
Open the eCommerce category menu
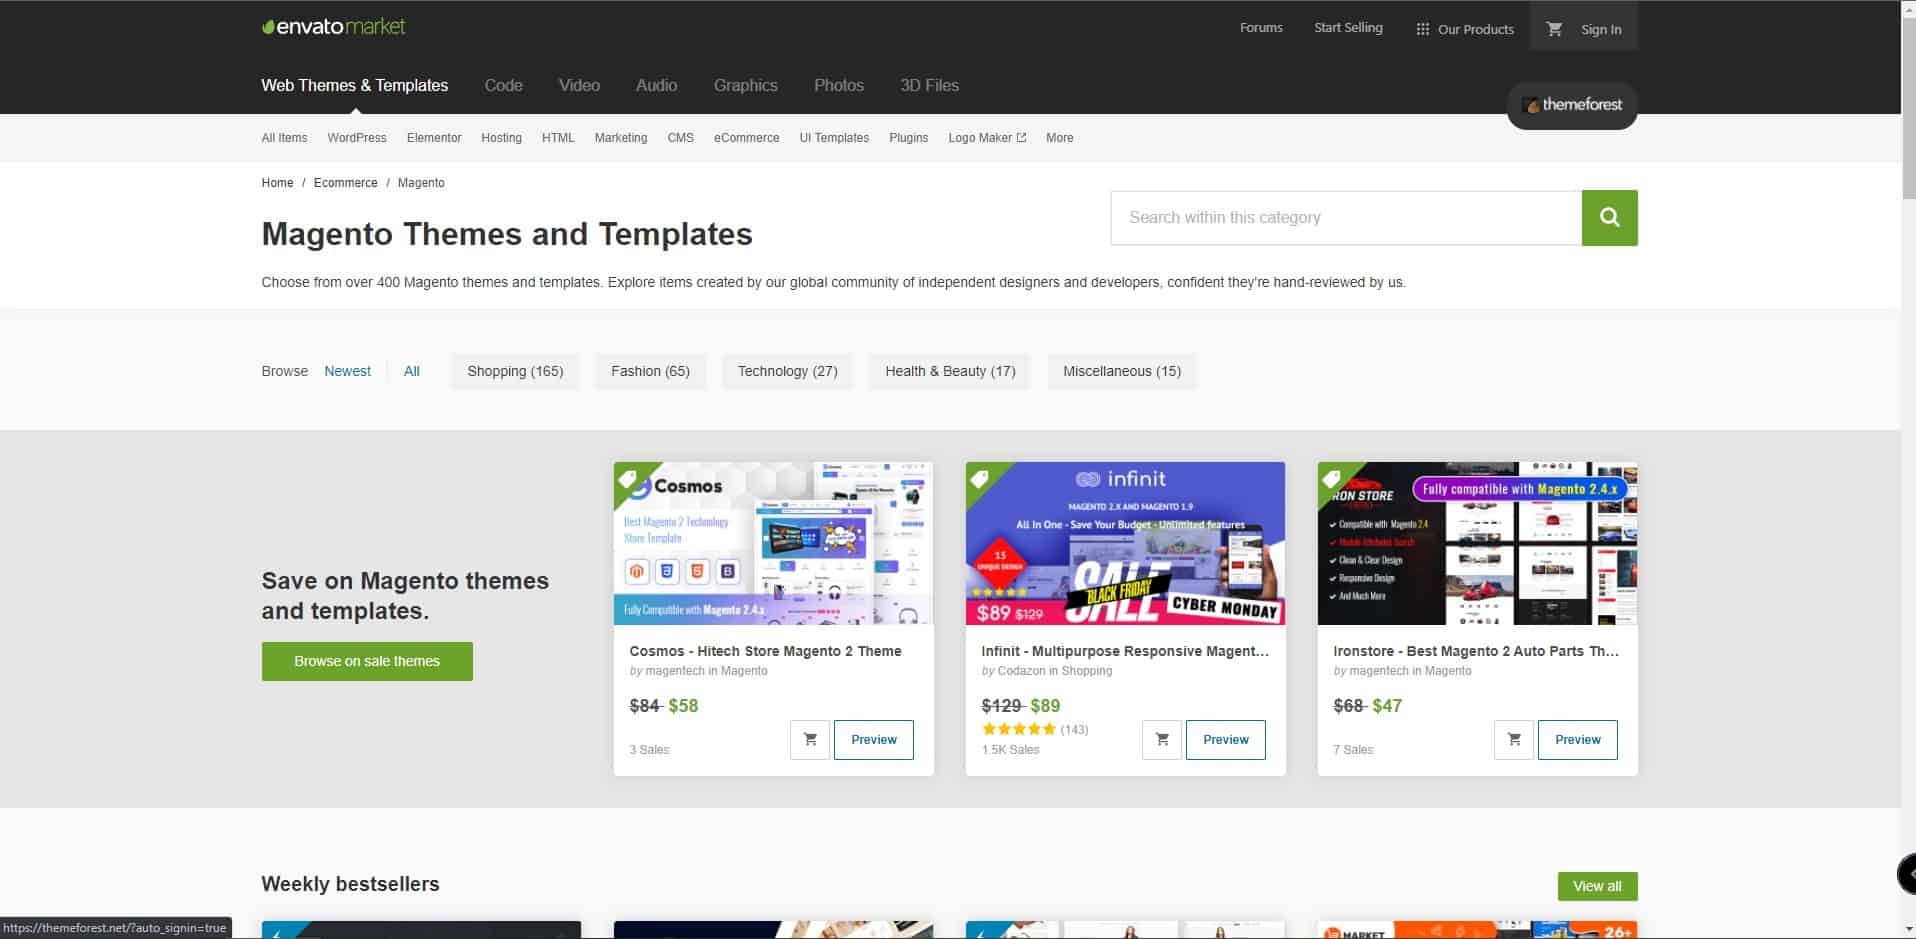[746, 138]
